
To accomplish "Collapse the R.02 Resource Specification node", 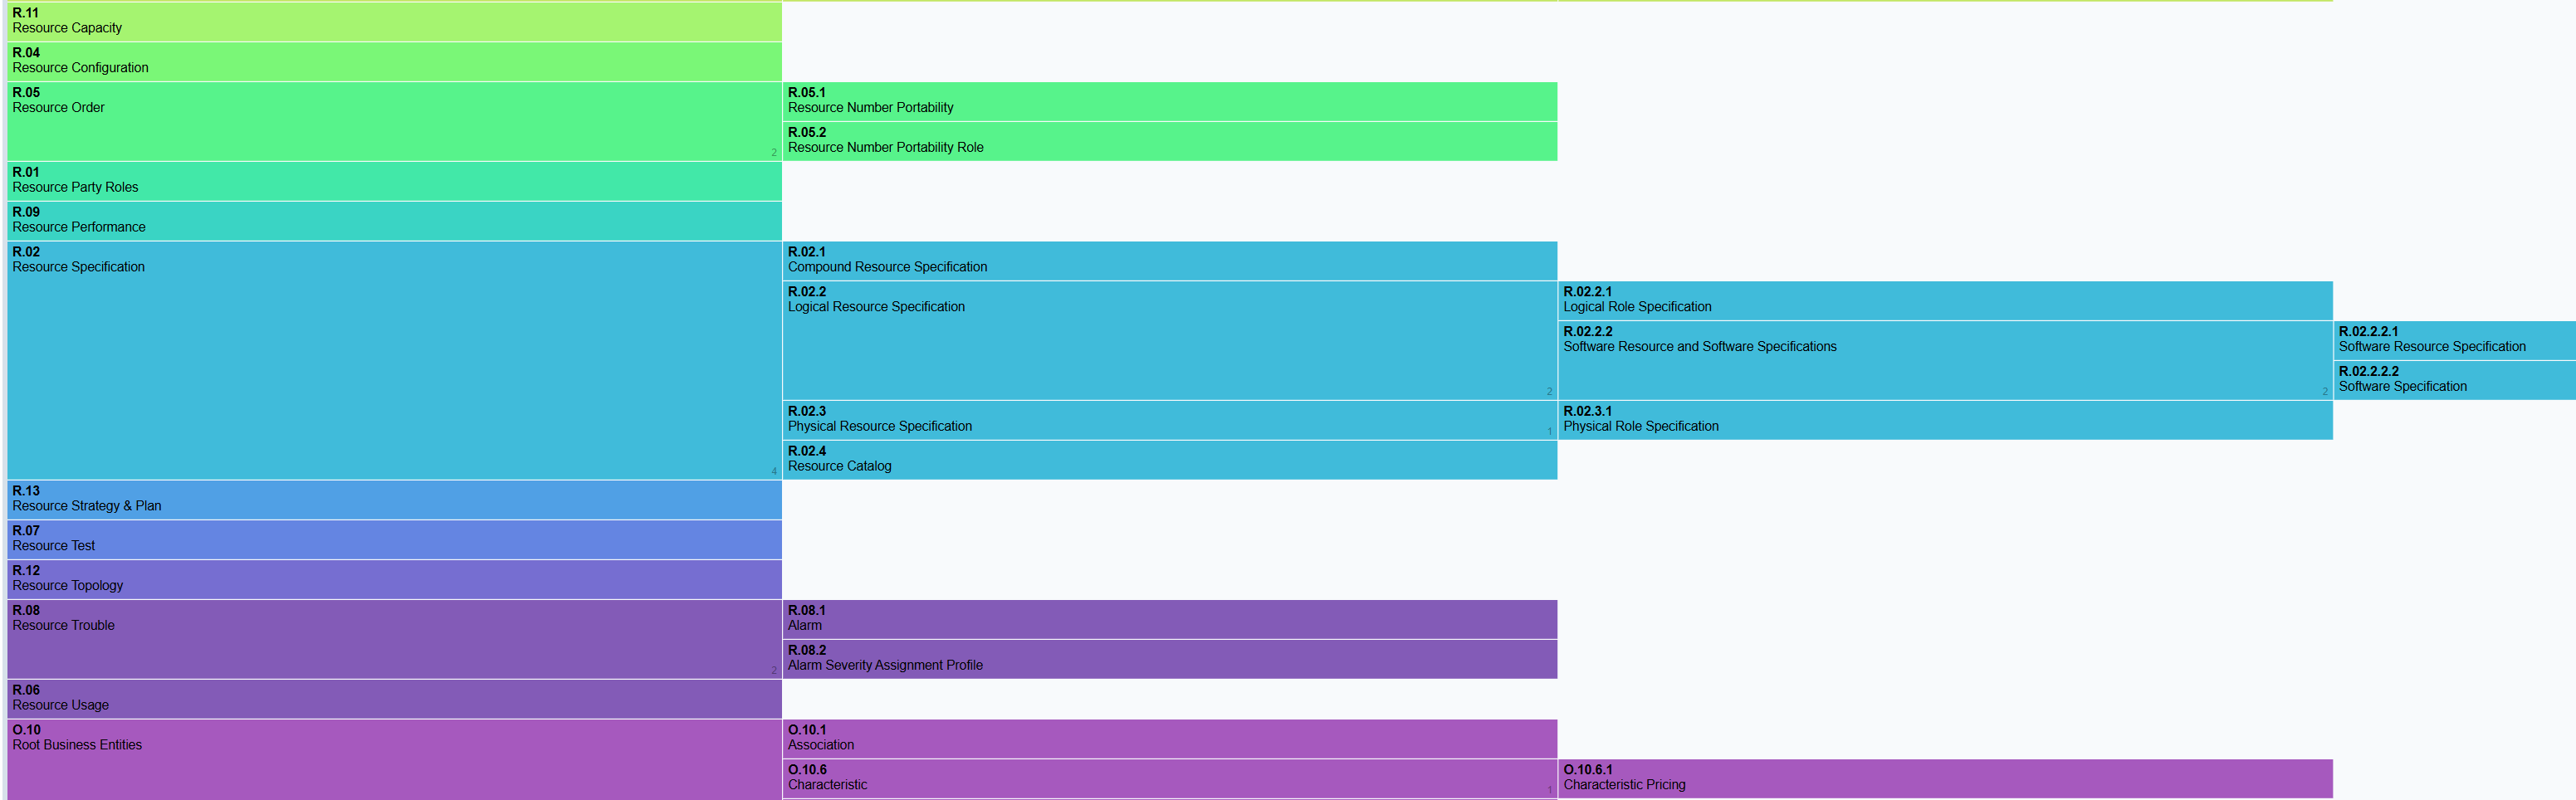I will [394, 360].
